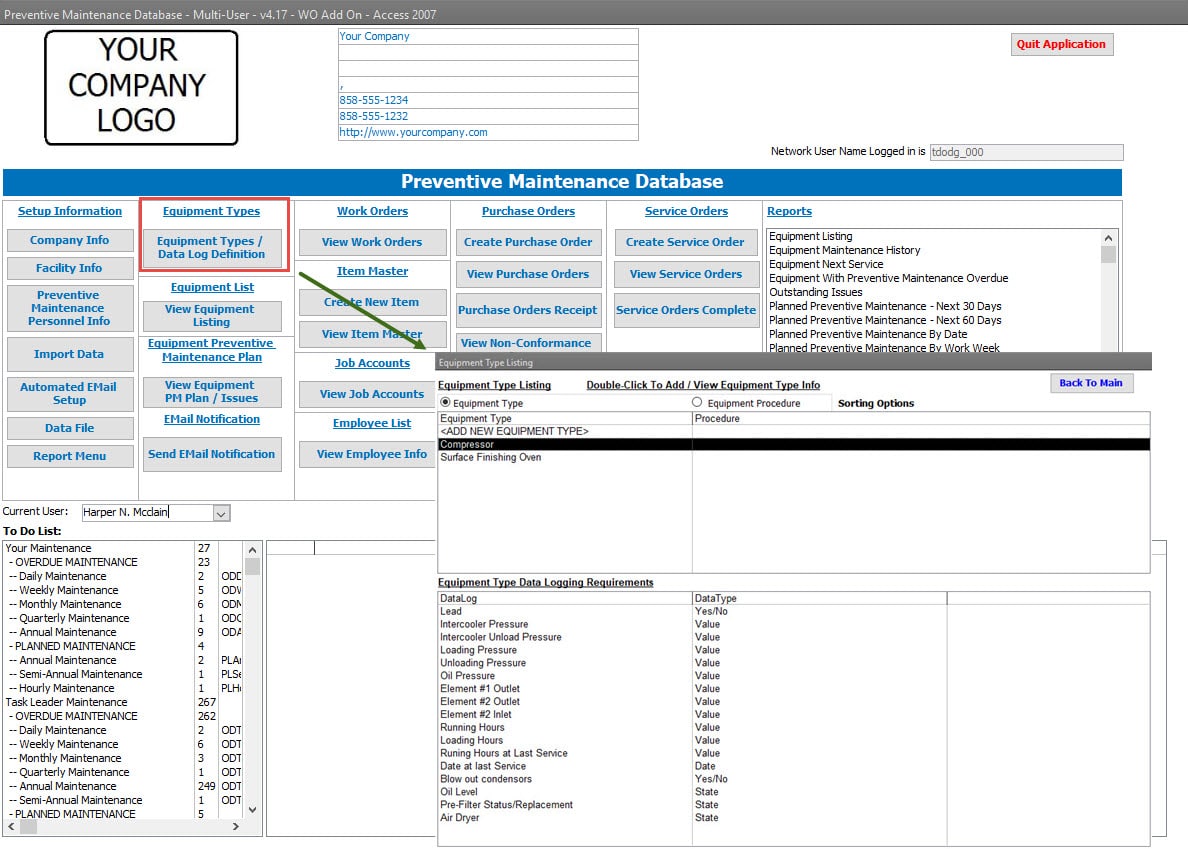Select Hourly Maintenance to-do row
This screenshot has width=1188, height=849.
123,688
